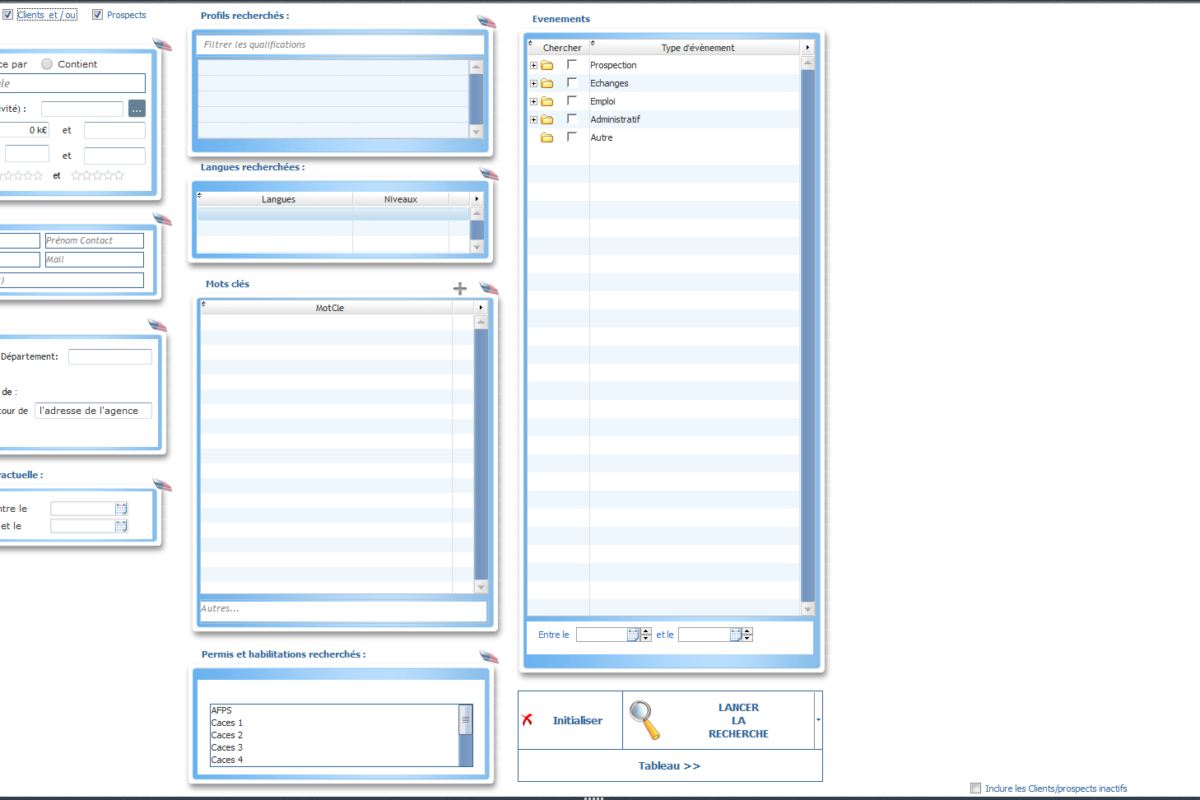Check the Echanges event checkbox
The height and width of the screenshot is (800, 1200).
pyautogui.click(x=572, y=83)
